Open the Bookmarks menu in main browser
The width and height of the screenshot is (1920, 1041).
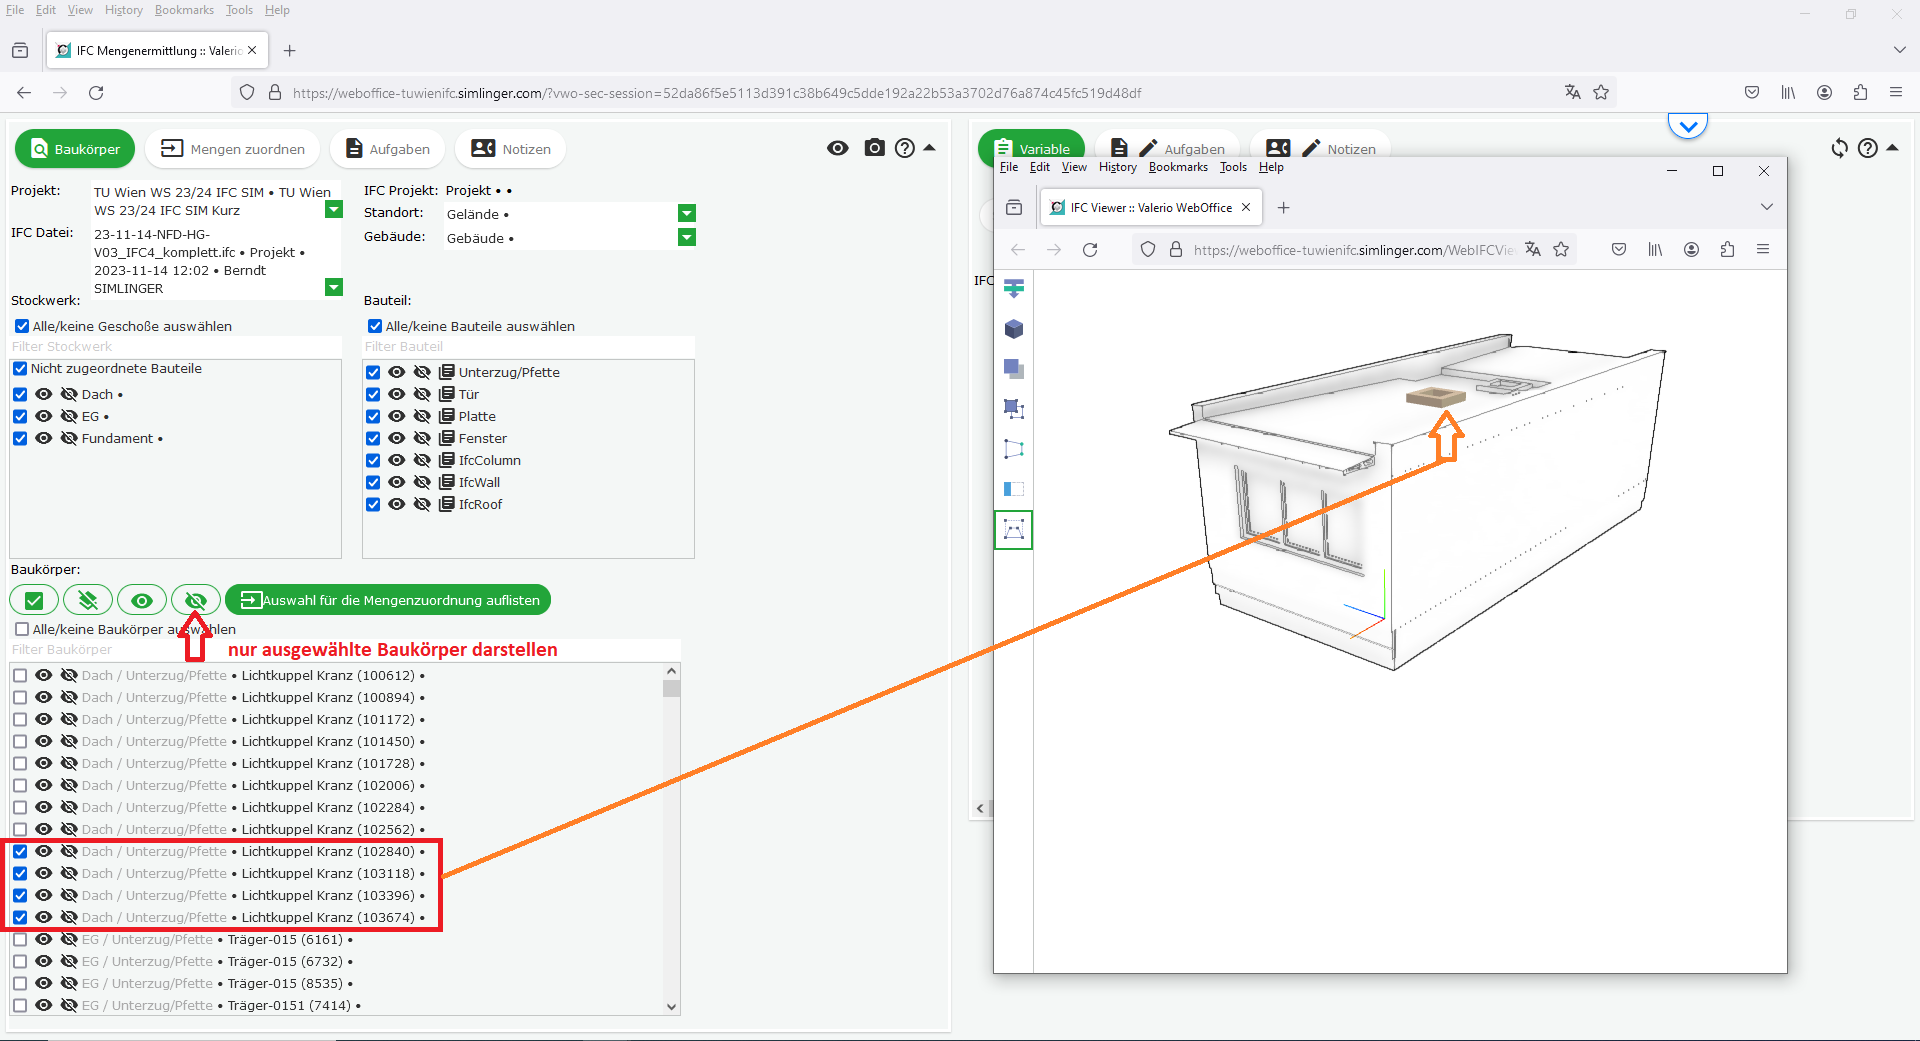pyautogui.click(x=184, y=10)
